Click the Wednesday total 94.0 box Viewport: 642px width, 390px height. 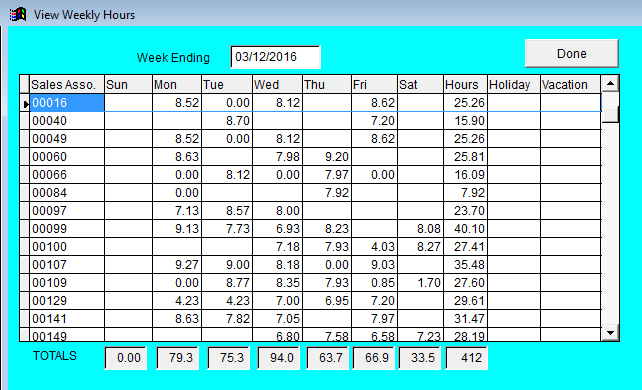click(x=279, y=358)
